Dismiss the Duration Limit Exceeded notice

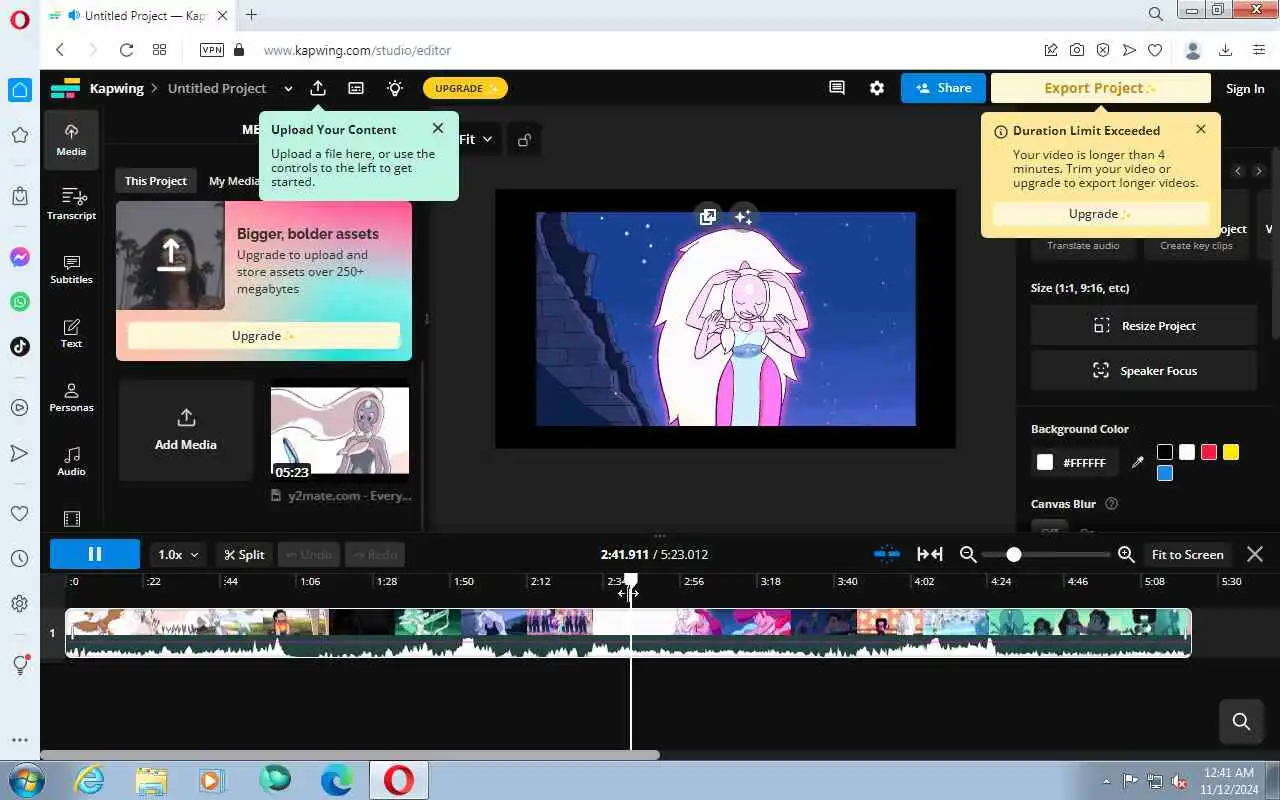(1201, 129)
